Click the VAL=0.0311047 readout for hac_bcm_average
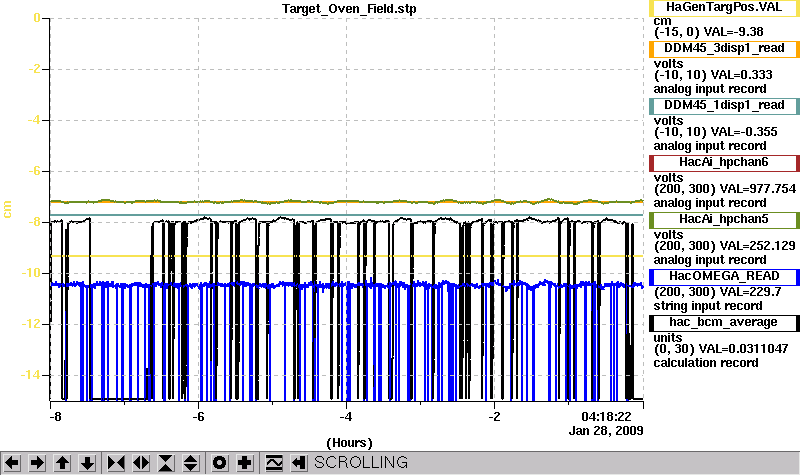This screenshot has height=475, width=800. tap(743, 349)
